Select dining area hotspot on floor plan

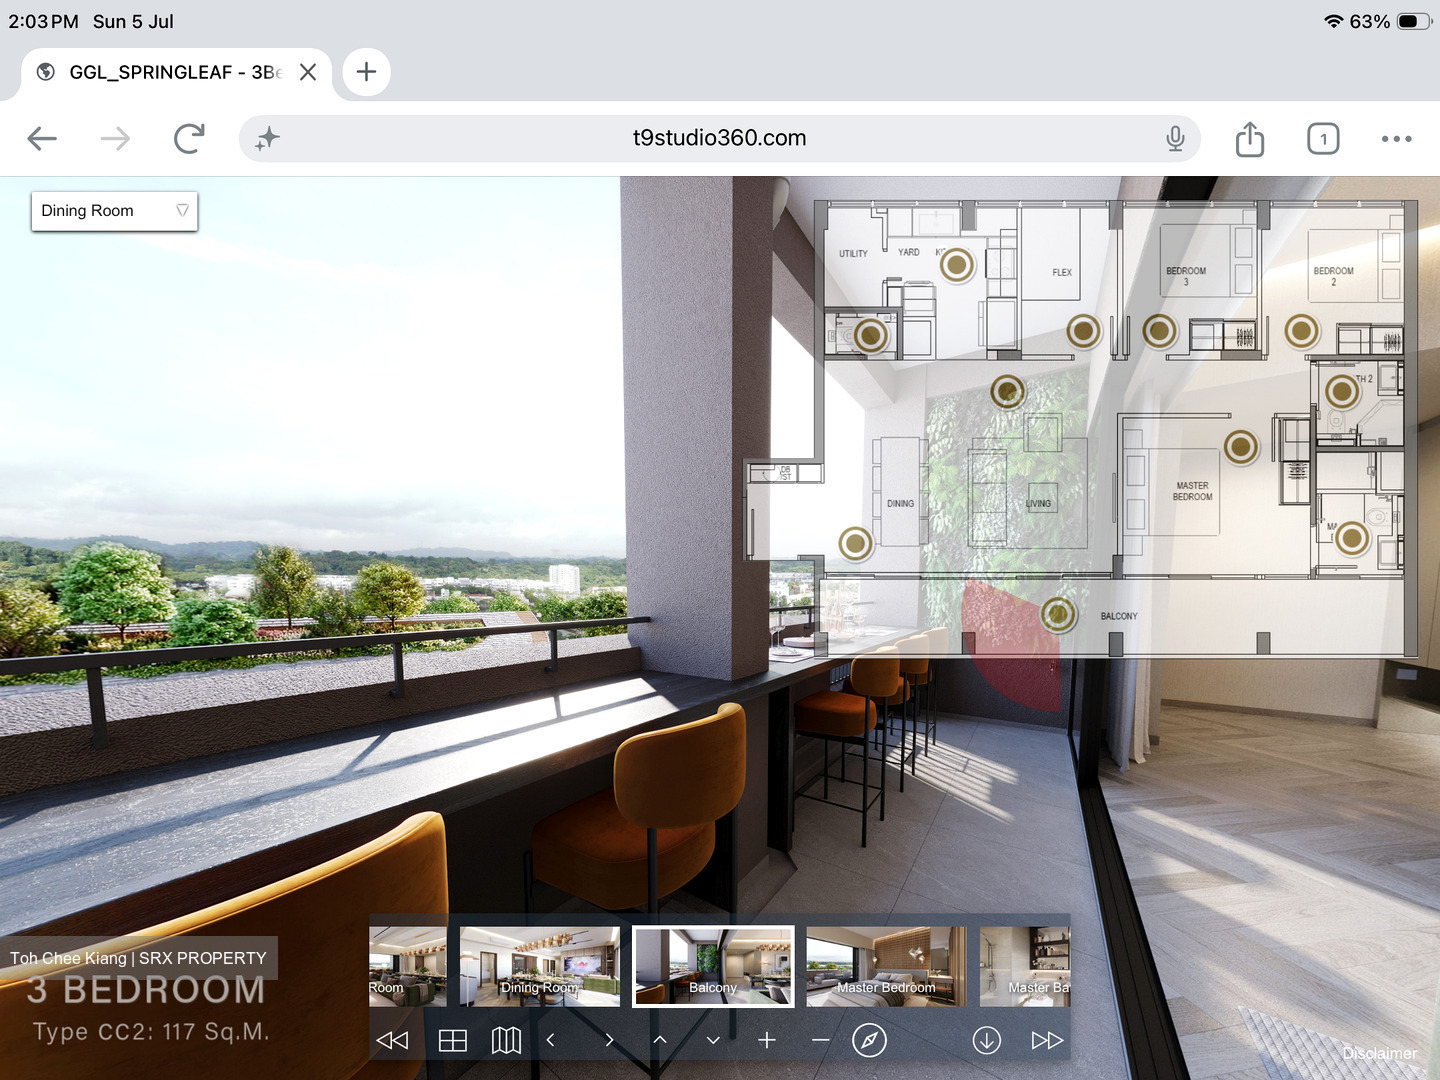[x=856, y=544]
